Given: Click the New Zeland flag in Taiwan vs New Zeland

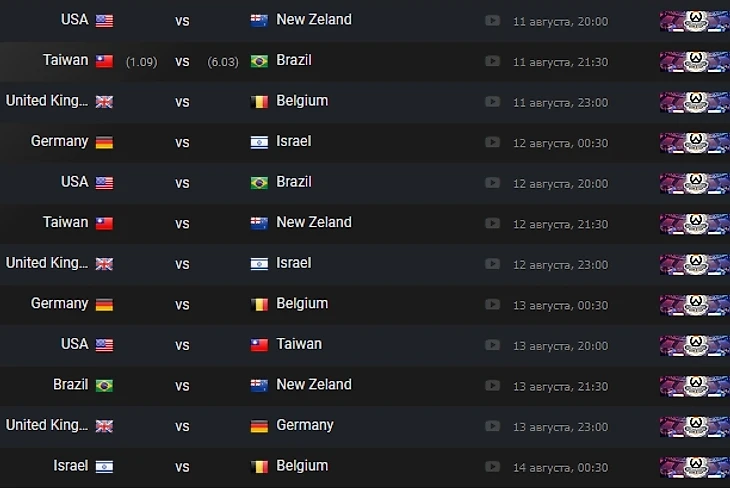Looking at the screenshot, I should [259, 223].
